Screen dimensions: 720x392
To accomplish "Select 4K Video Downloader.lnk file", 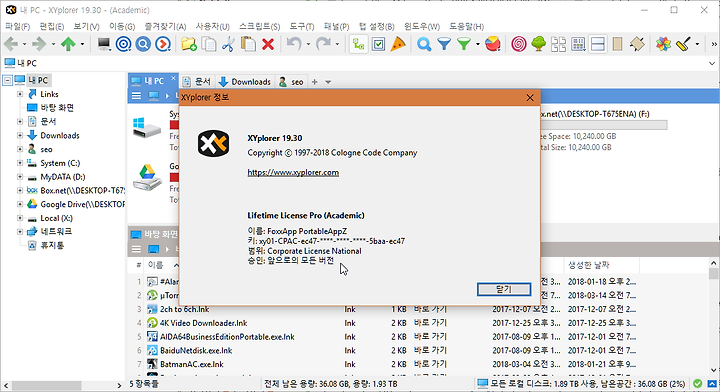I will pos(203,323).
